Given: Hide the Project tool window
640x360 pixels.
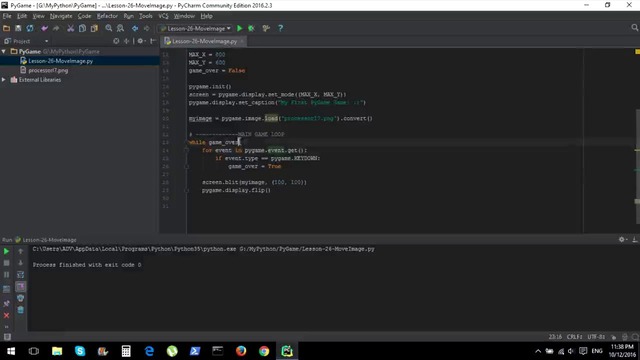Looking at the screenshot, I should coord(153,41).
